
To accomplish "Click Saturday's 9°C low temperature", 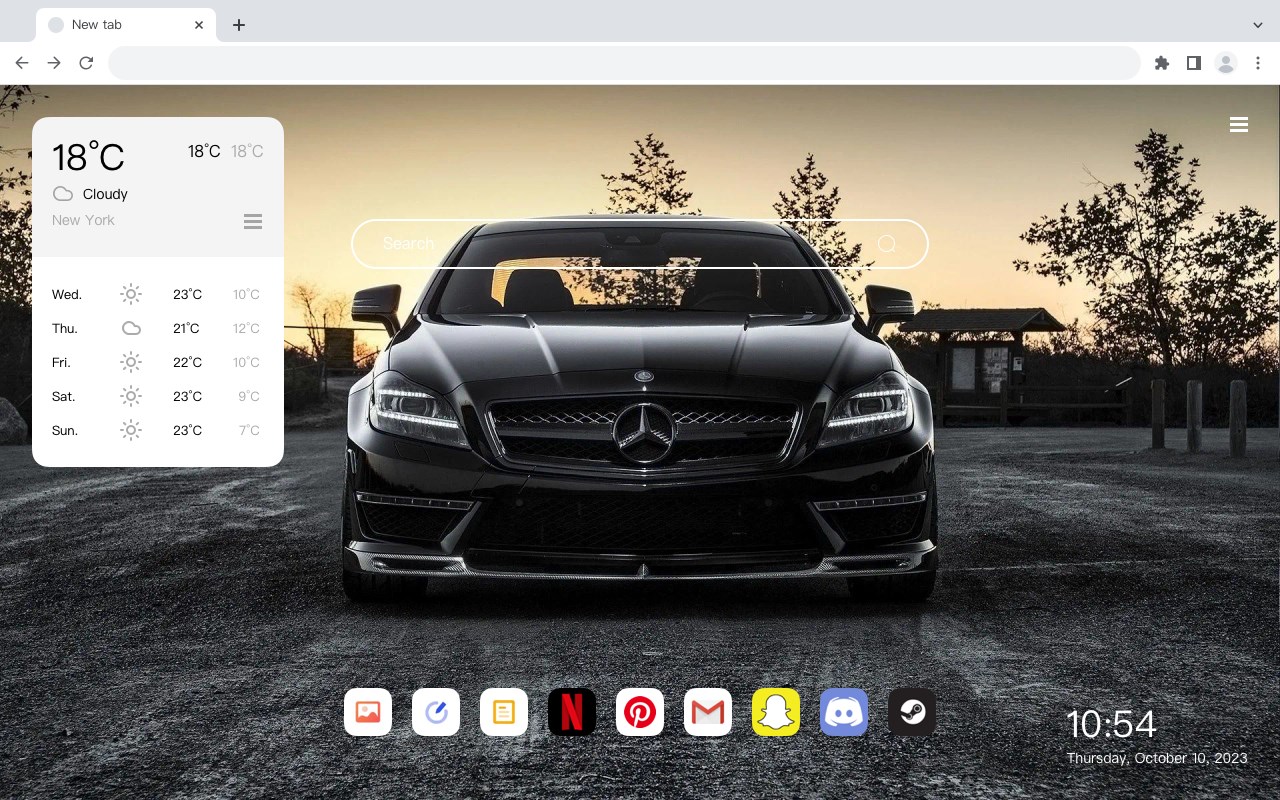I will 249,396.
